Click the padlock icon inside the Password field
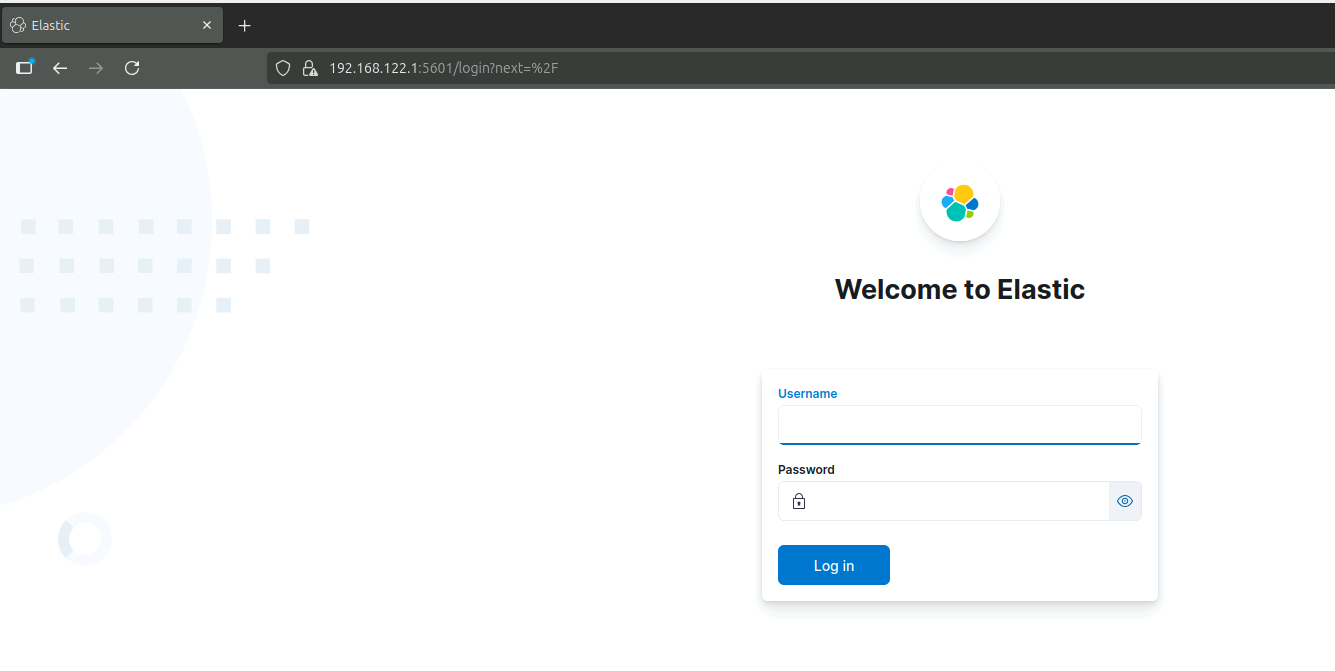The image size is (1335, 671). click(799, 501)
